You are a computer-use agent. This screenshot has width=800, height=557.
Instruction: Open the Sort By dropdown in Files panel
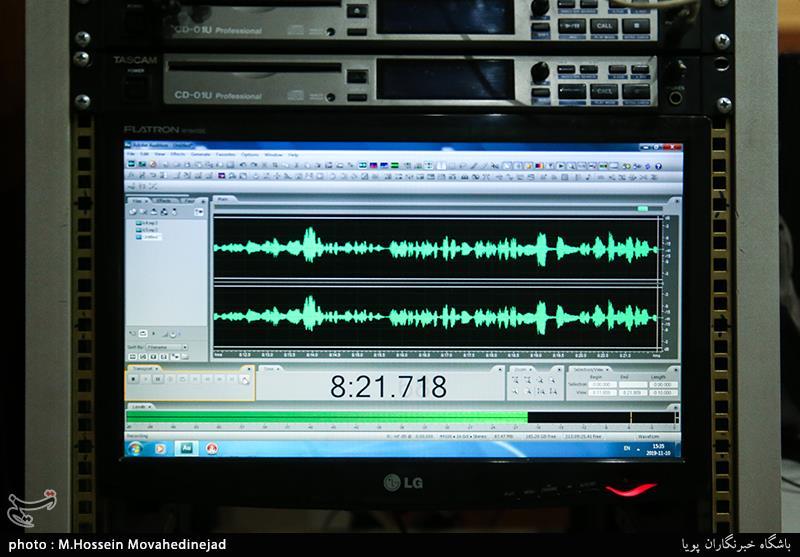166,347
